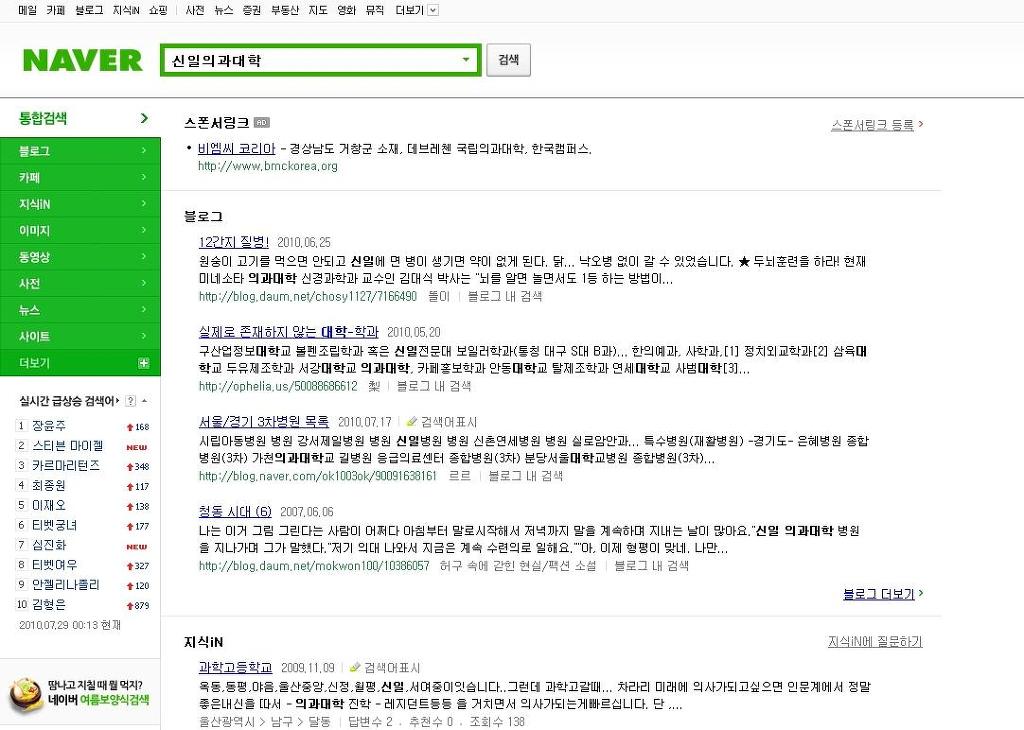Screen dimensions: 1024x730
Task: Open 영화 in the top menu
Action: point(346,10)
